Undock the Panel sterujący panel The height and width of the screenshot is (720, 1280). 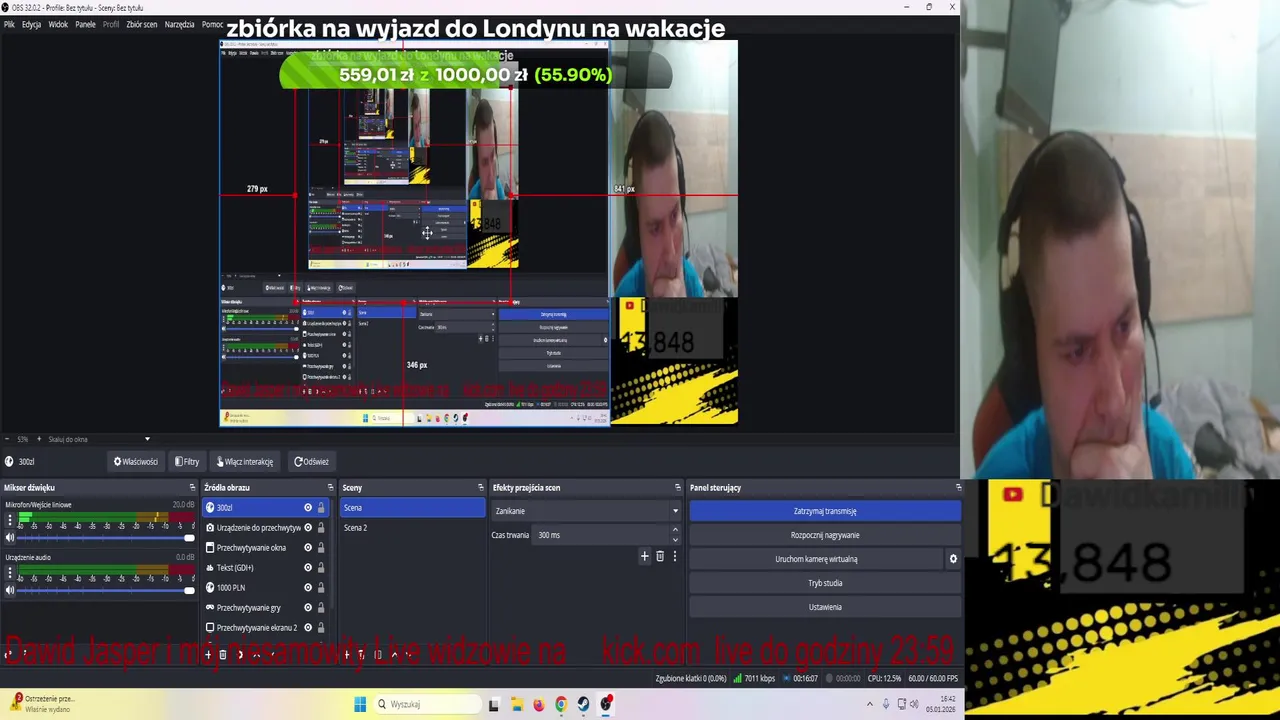958,488
